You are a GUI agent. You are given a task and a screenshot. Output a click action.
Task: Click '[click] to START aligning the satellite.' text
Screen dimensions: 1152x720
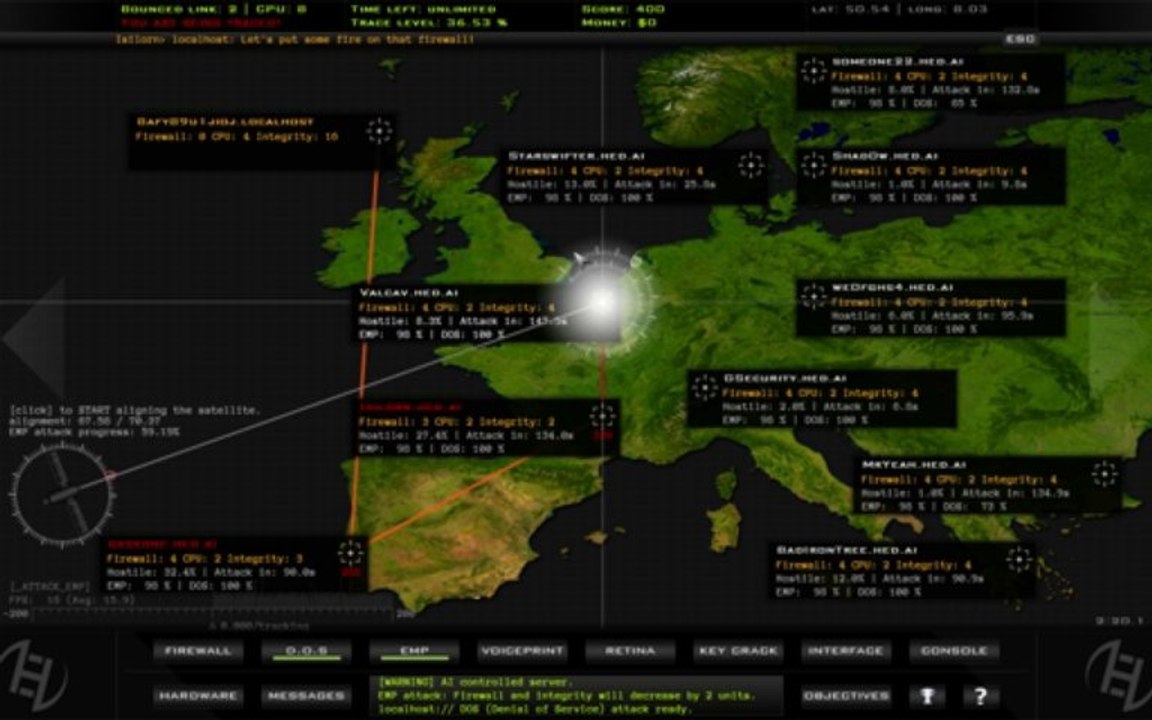(134, 410)
